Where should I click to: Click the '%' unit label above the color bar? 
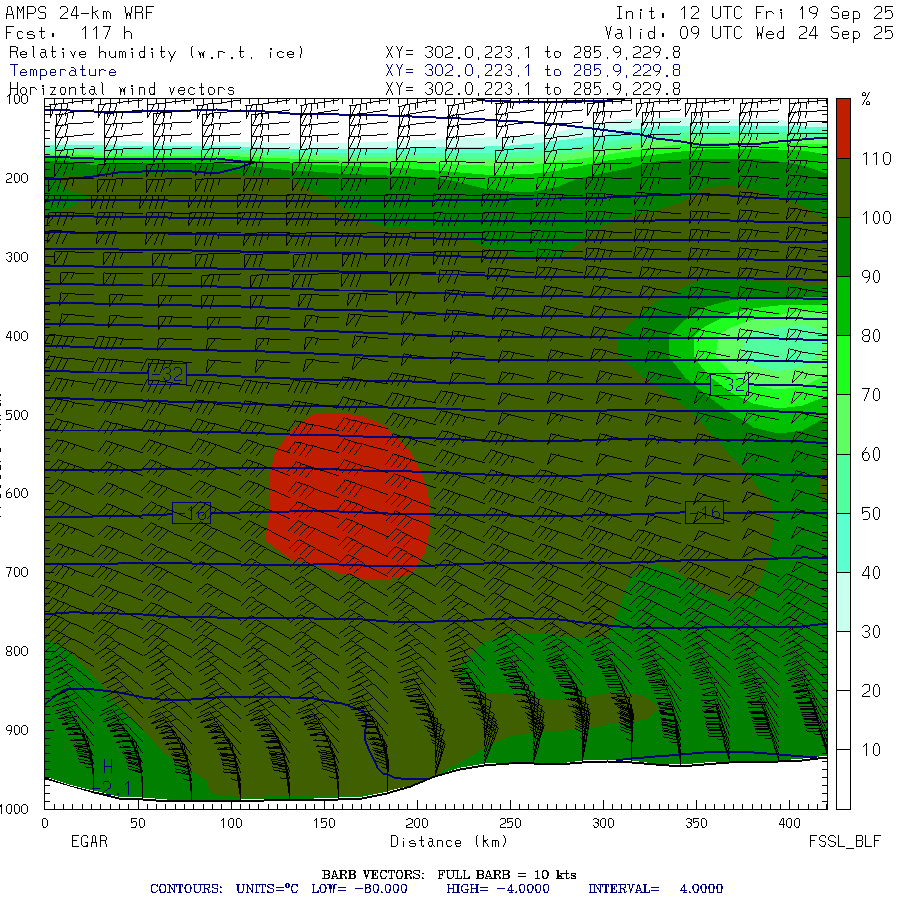(866, 99)
